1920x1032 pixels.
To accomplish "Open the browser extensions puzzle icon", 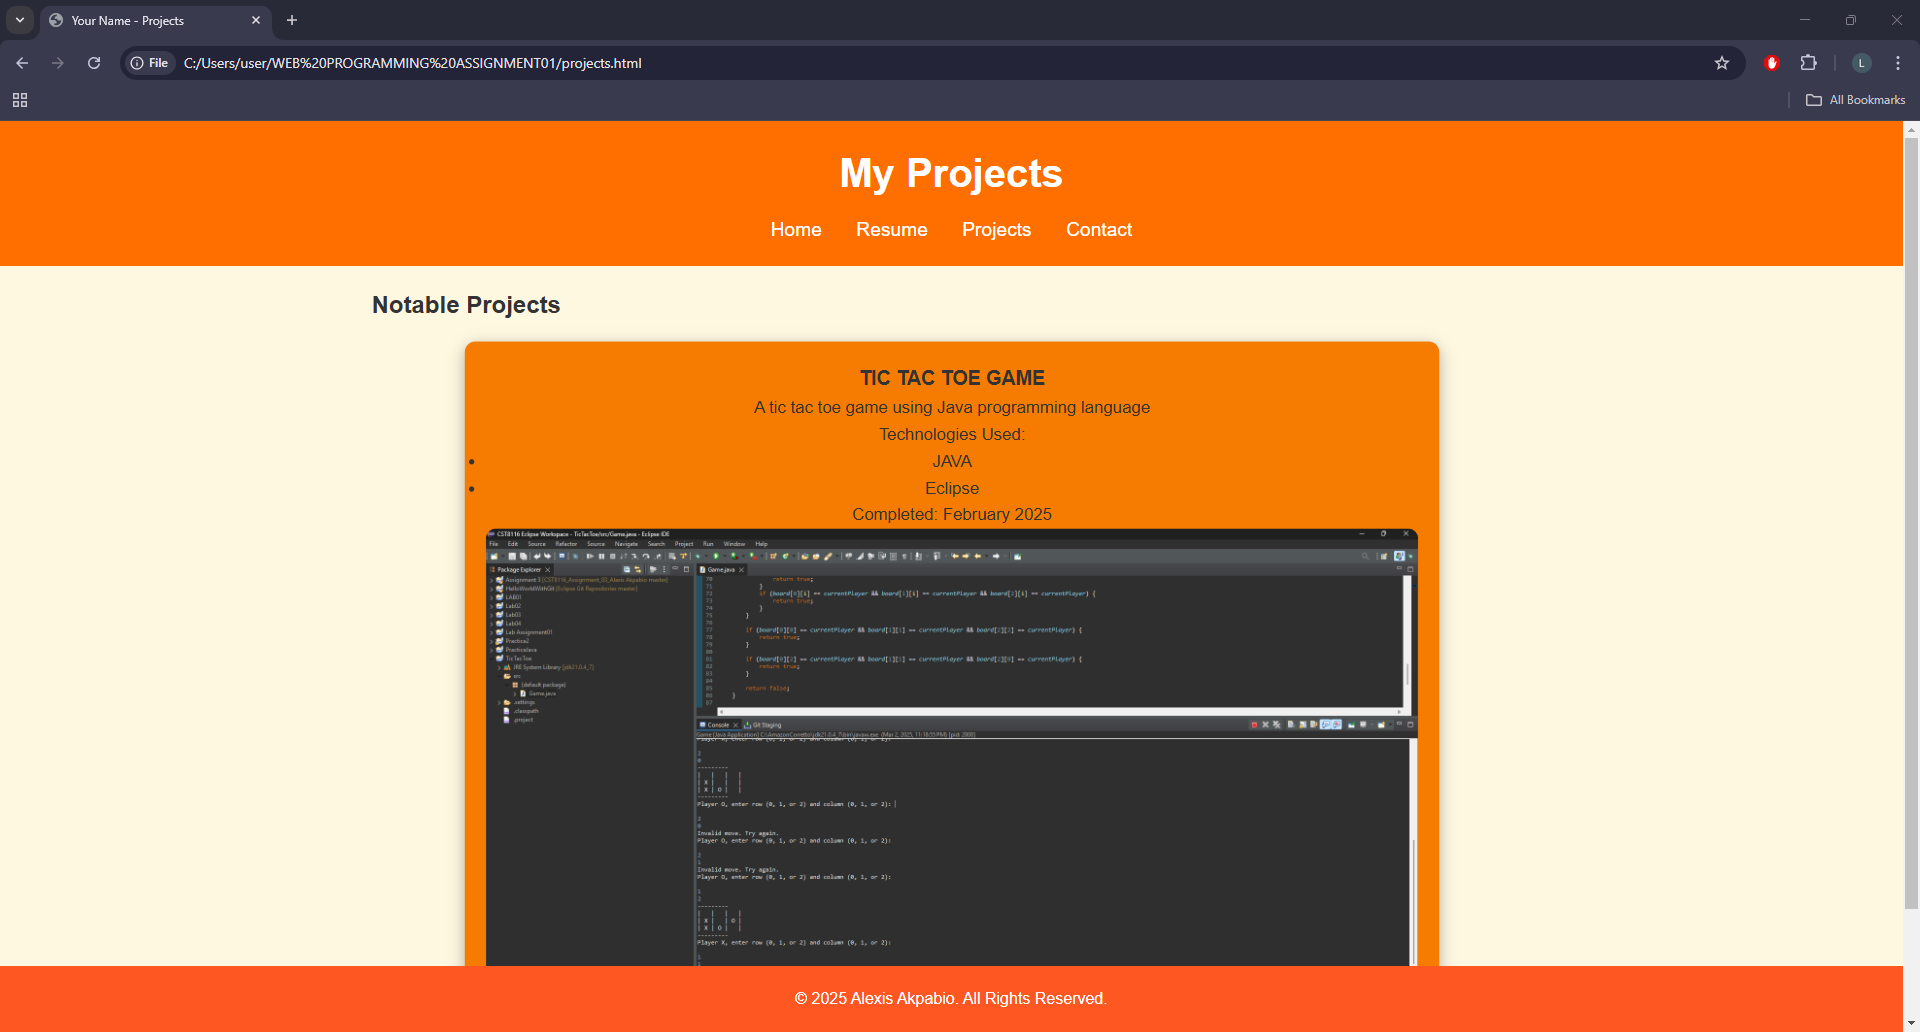I will click(x=1810, y=63).
